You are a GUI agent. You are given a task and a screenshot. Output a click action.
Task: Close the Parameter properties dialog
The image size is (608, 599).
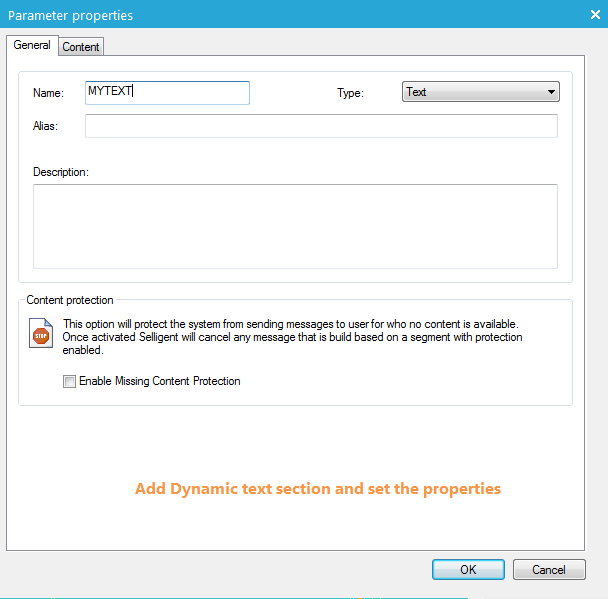(x=593, y=15)
